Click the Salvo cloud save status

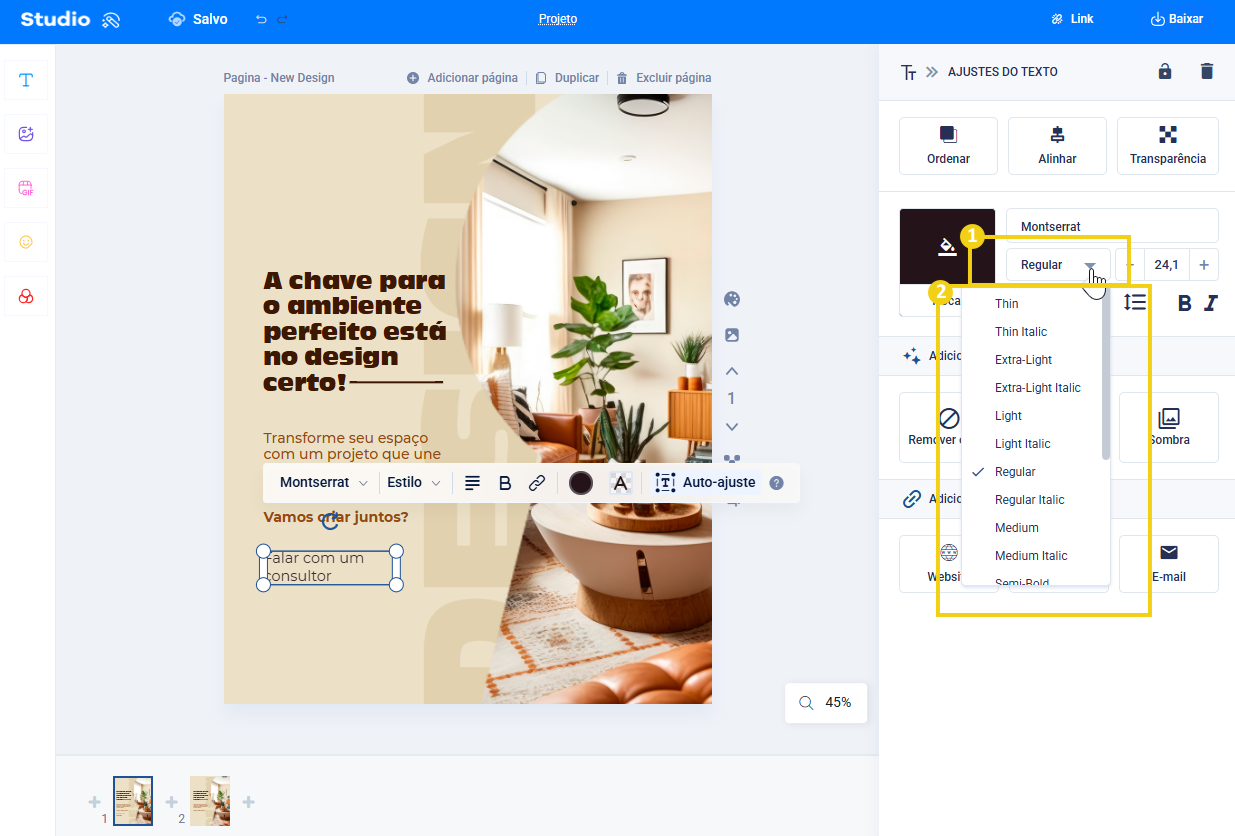(x=198, y=19)
